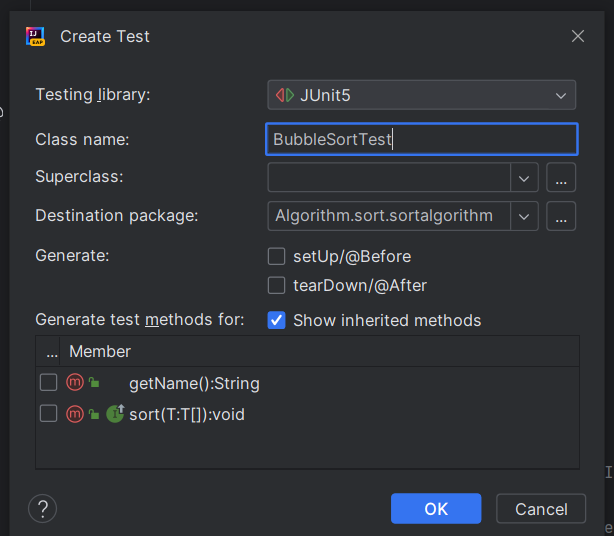Click the Class name field BubbleSortTest
The width and height of the screenshot is (614, 536).
point(422,139)
